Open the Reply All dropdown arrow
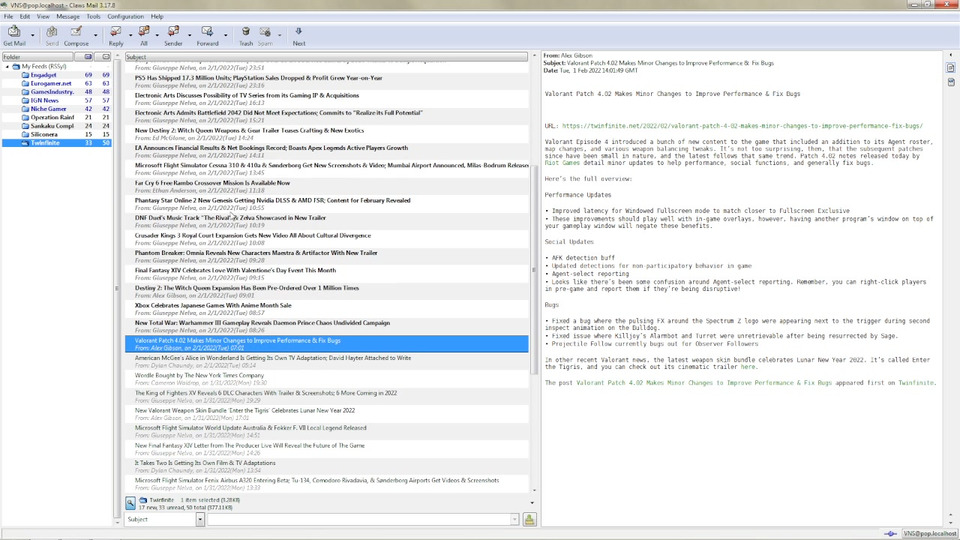Screen dimensions: 960x540 (x=157, y=36)
